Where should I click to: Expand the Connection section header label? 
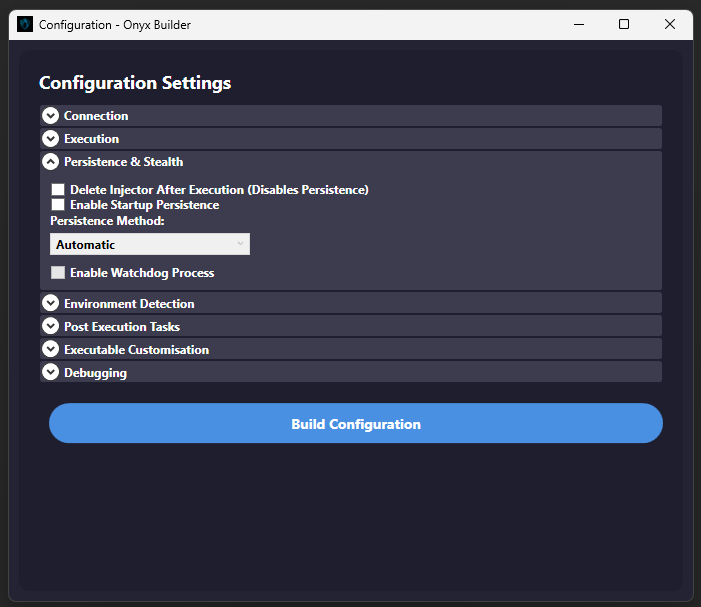pyautogui.click(x=96, y=116)
